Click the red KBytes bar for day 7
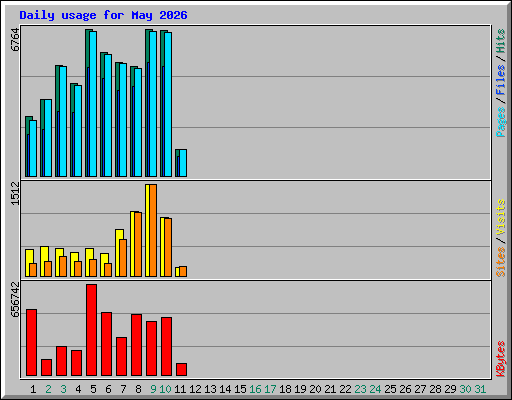The width and height of the screenshot is (512, 400). pyautogui.click(x=122, y=357)
